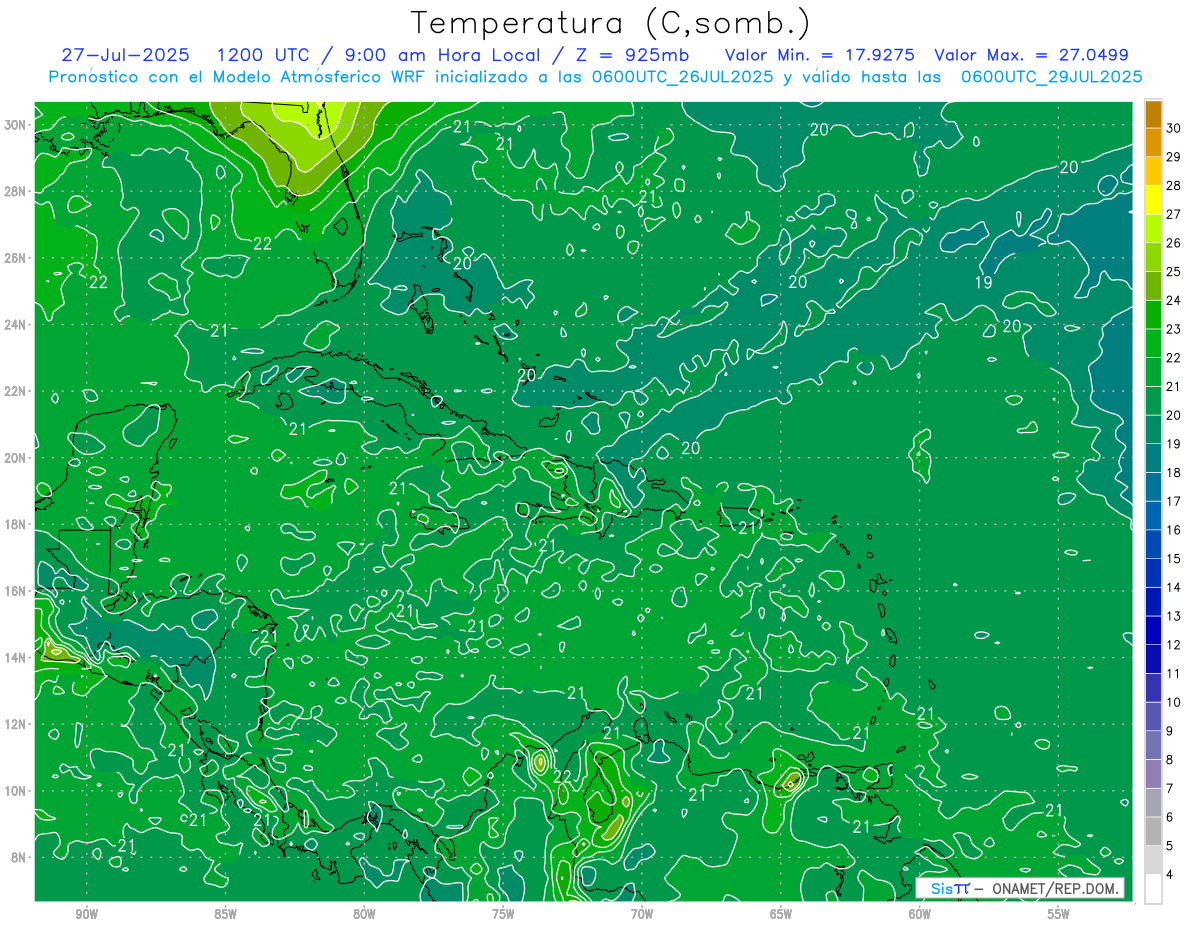Click the "75W" longitude label
This screenshot has width=1200, height=927.
tap(503, 914)
